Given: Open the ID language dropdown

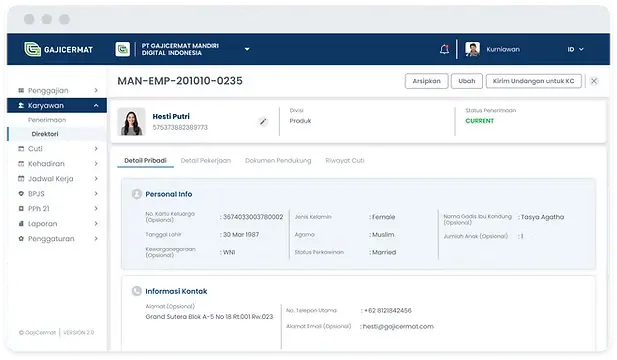Looking at the screenshot, I should (575, 49).
